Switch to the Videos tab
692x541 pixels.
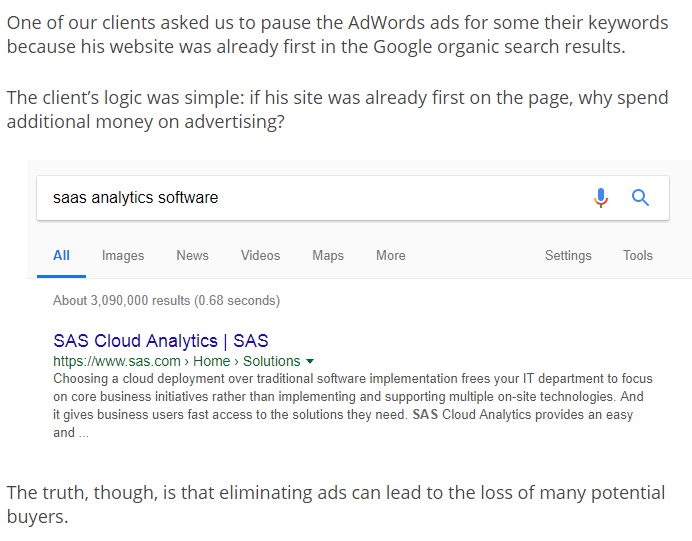260,255
